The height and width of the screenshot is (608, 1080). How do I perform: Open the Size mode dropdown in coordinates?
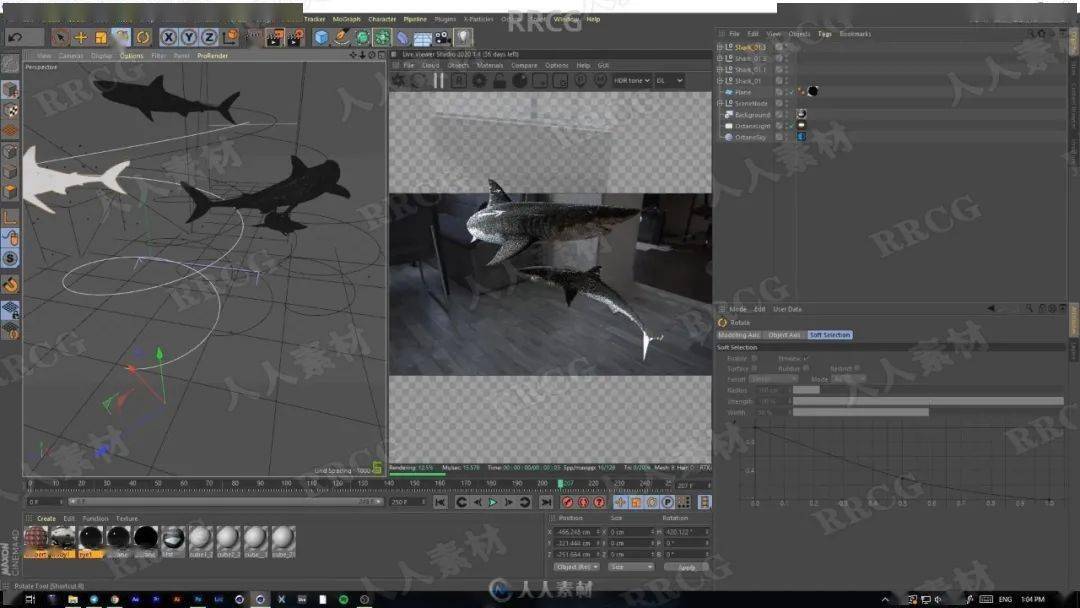click(630, 567)
